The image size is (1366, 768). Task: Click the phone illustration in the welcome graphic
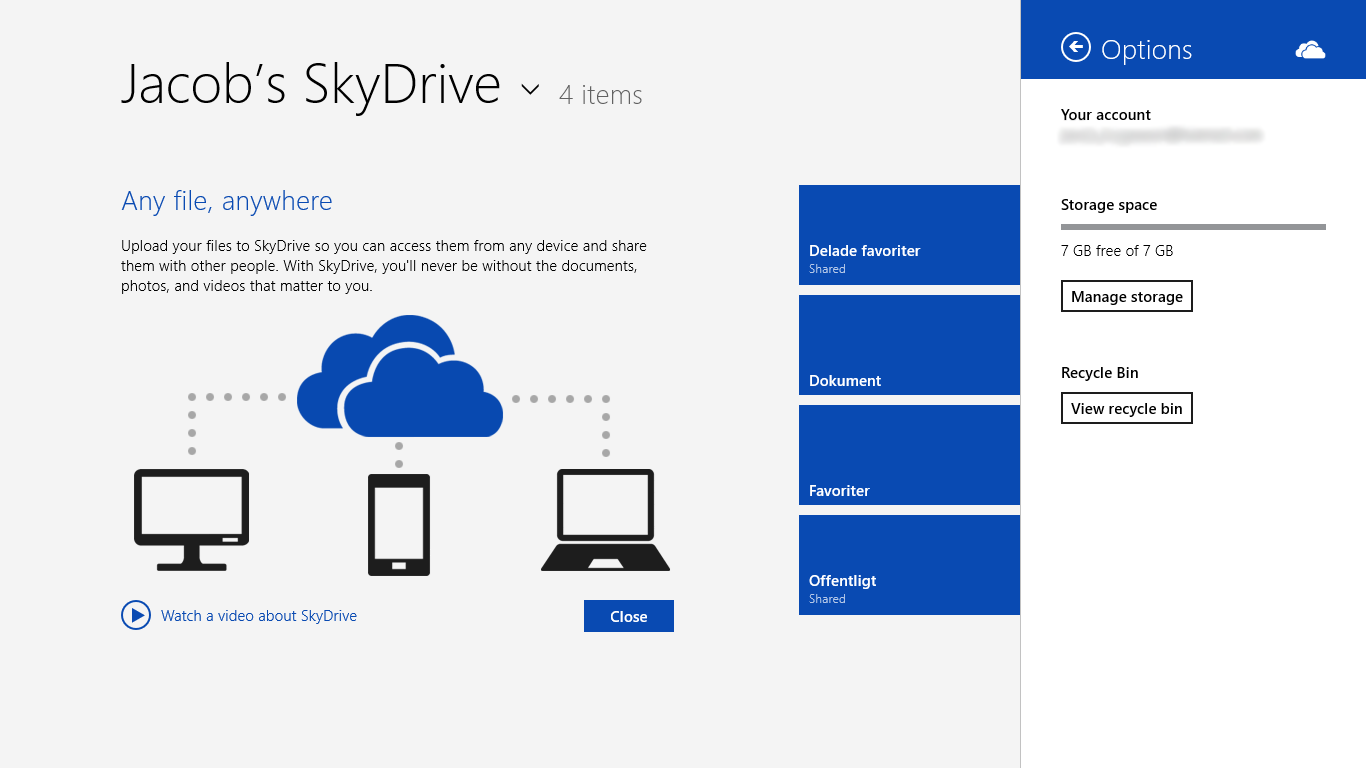pos(399,523)
